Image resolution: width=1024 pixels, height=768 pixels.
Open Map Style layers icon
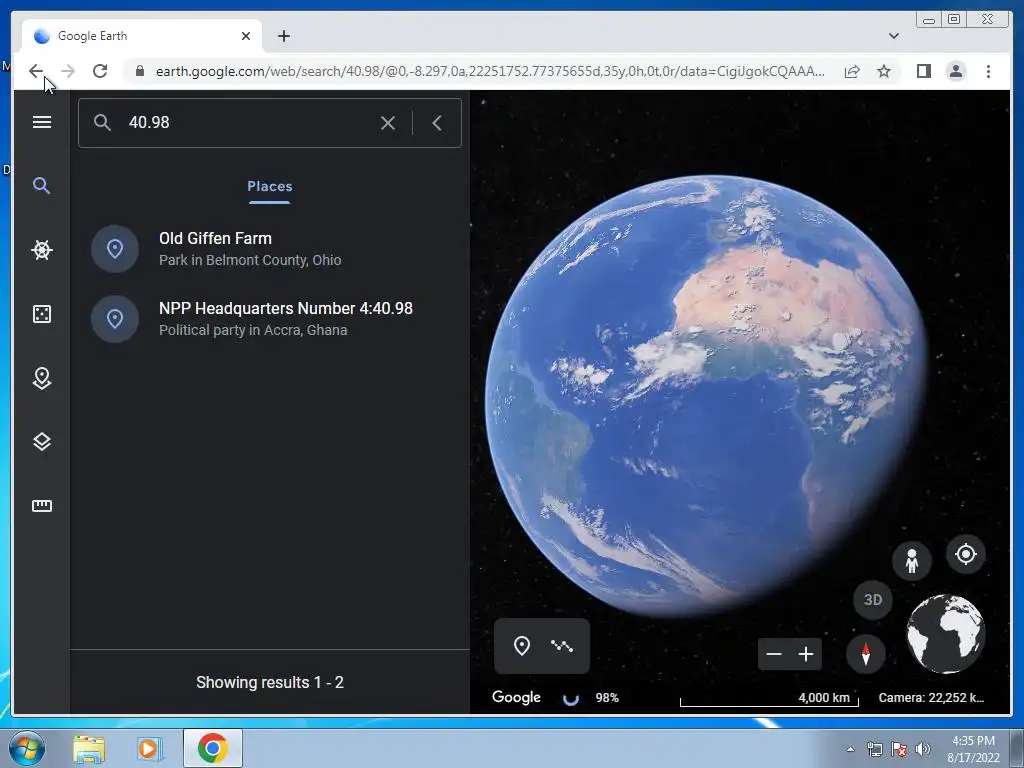[x=42, y=441]
